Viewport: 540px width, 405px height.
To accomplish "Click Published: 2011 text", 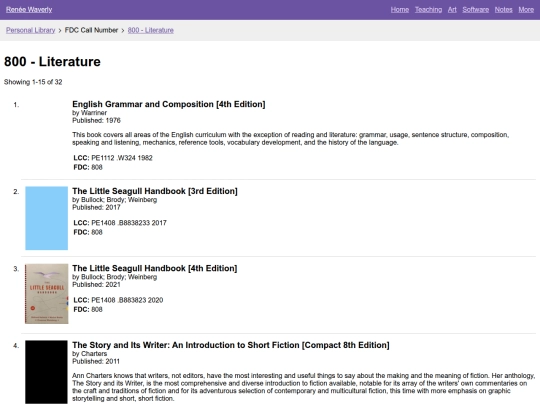I will coord(96,361).
